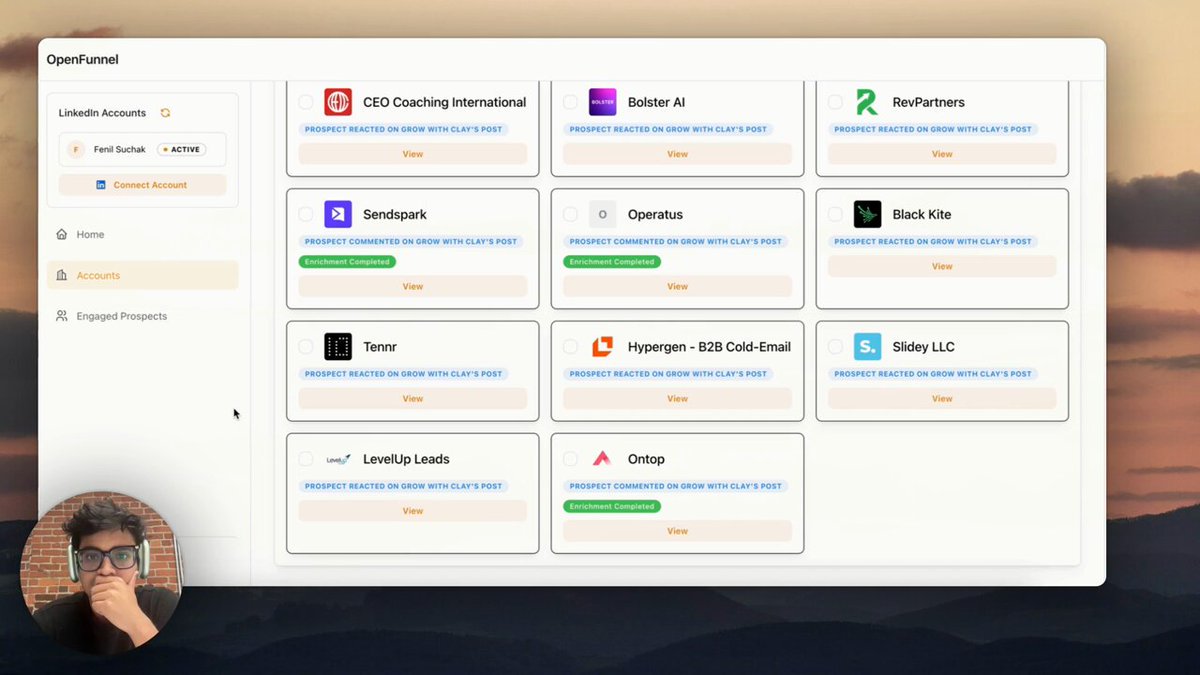Click the CEO Coaching International logo icon
This screenshot has width=1200, height=675.
tap(338, 102)
